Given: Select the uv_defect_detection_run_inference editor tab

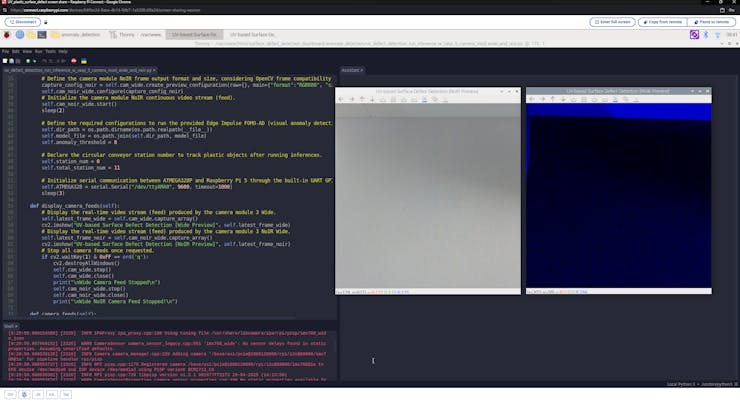Looking at the screenshot, I should 79,70.
